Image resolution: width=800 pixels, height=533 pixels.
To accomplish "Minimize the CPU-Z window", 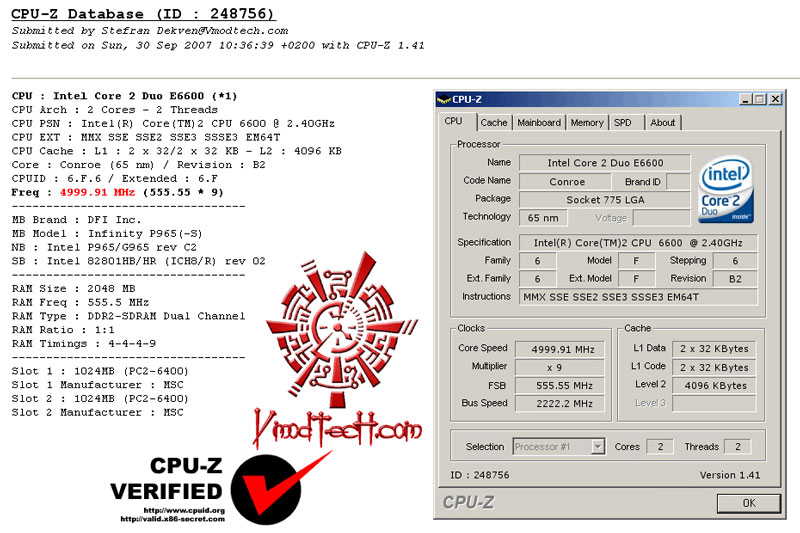I will (745, 99).
